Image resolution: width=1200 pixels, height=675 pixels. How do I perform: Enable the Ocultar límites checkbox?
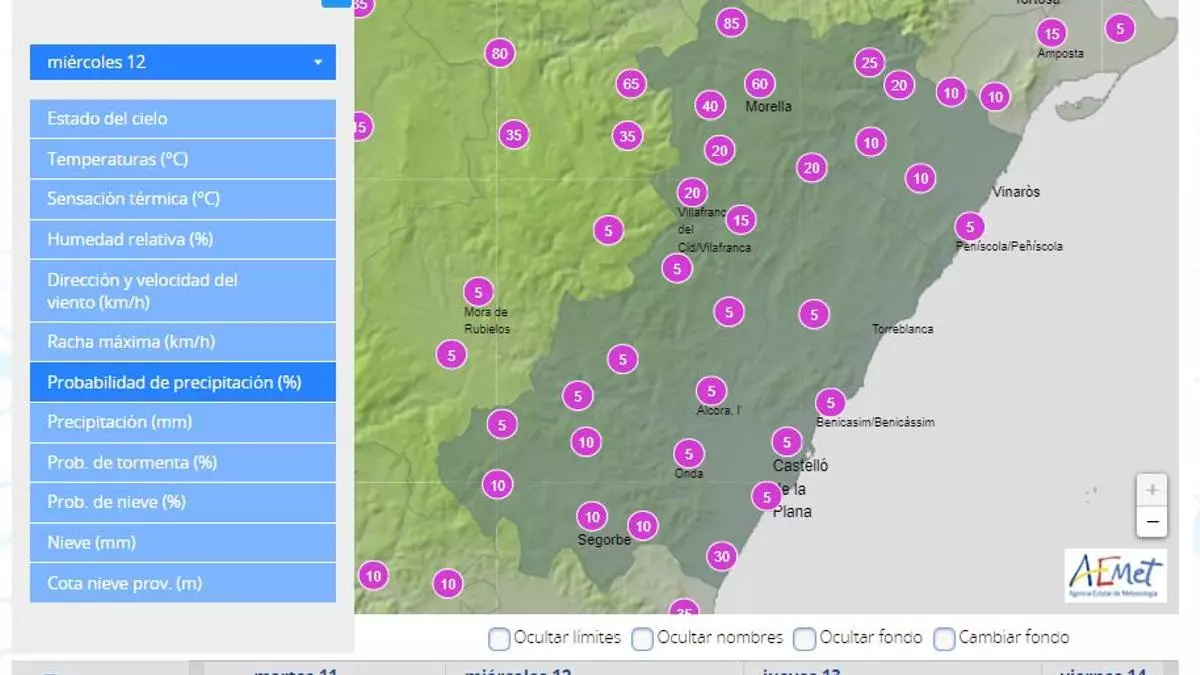499,638
